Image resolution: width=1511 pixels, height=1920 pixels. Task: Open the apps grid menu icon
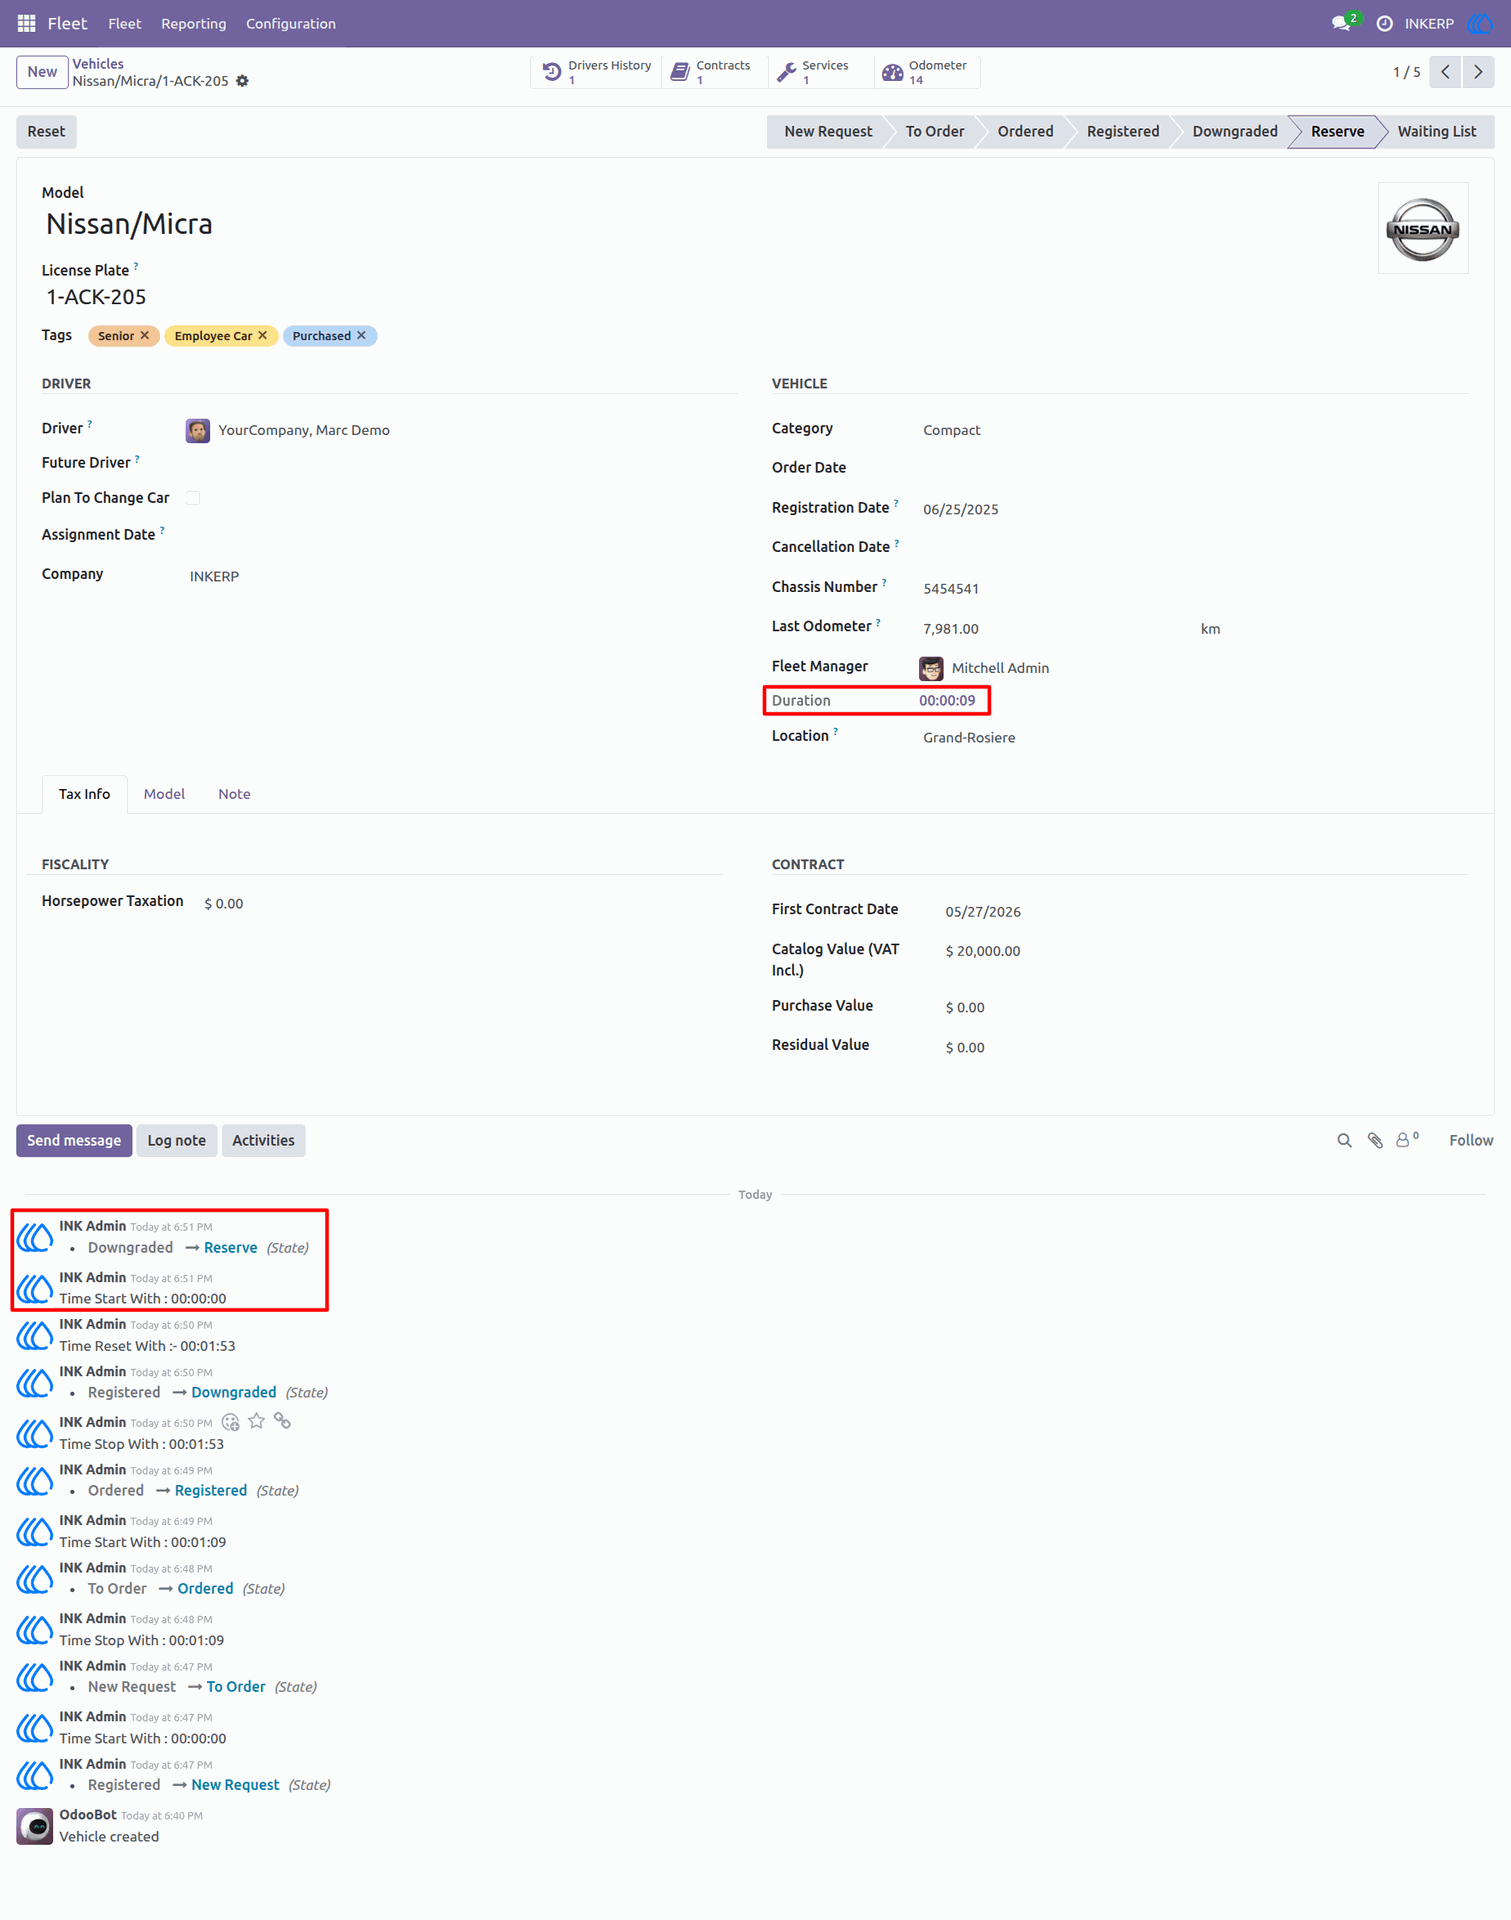[27, 23]
